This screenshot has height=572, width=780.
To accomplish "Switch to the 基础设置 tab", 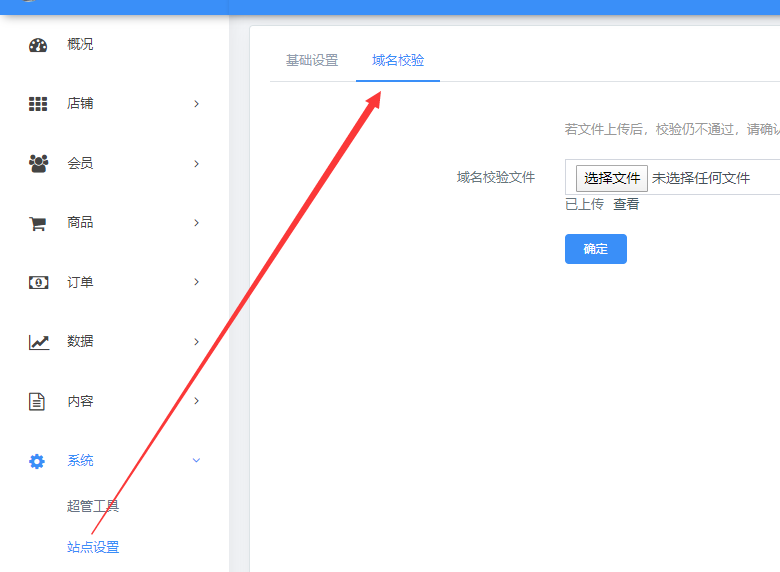I will [312, 61].
